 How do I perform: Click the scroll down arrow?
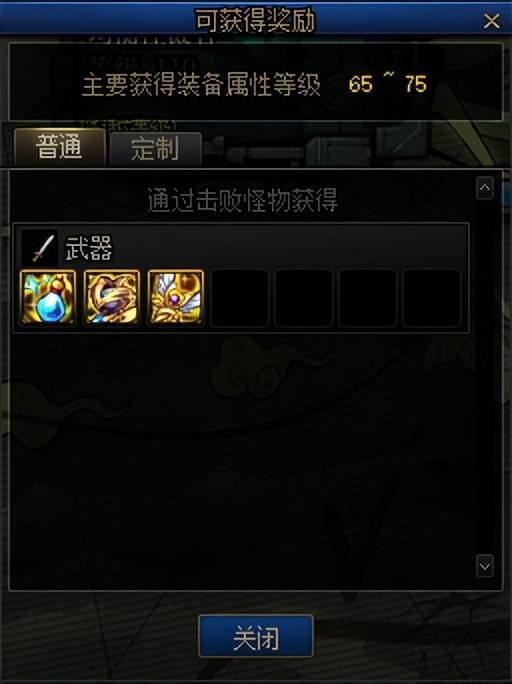485,566
